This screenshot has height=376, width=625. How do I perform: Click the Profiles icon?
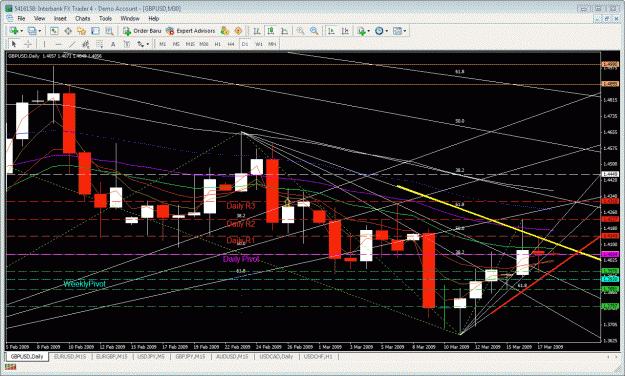(x=32, y=31)
